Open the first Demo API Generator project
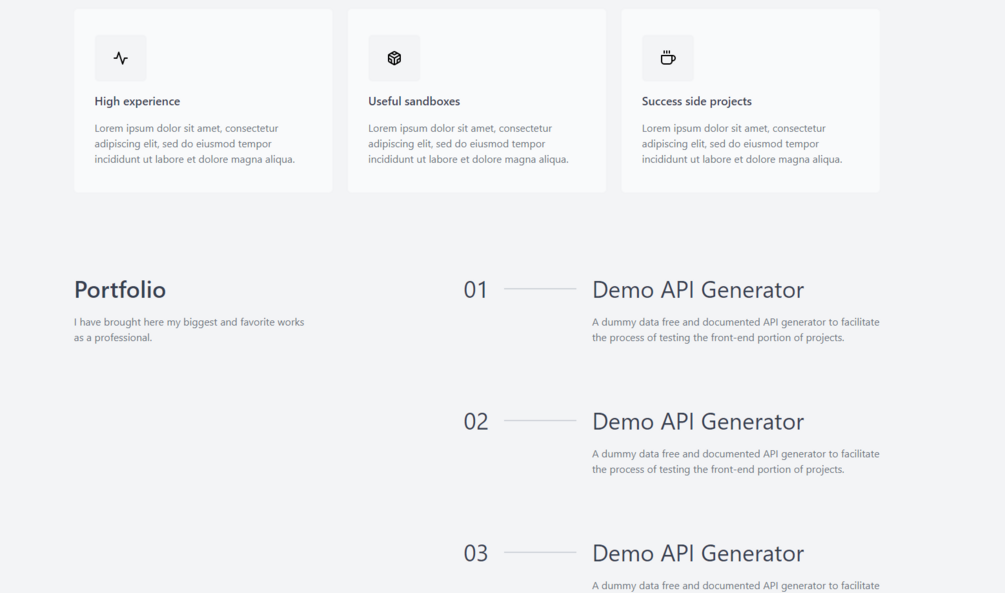The image size is (1005, 593). 698,290
